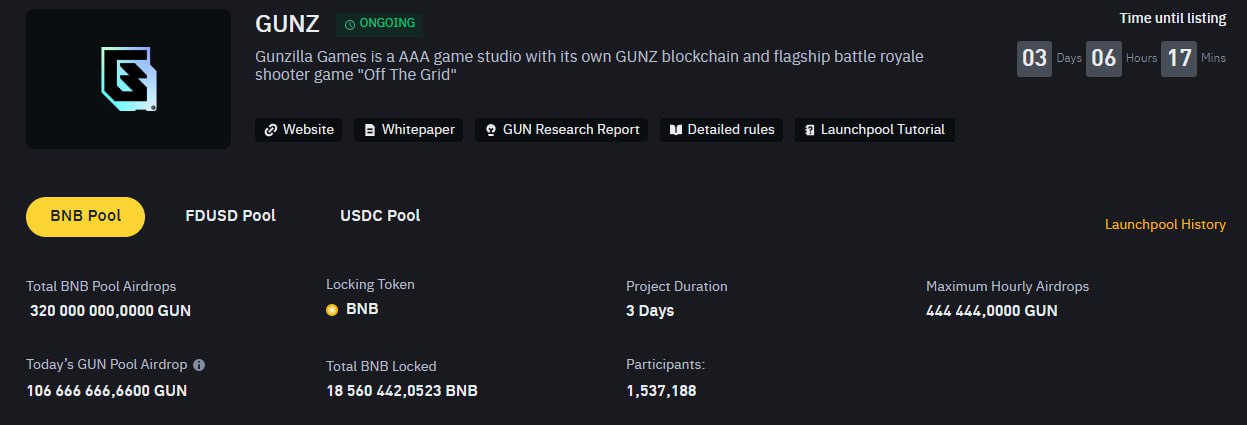The image size is (1247, 425).
Task: Switch to the USDC Pool tab
Action: click(380, 216)
